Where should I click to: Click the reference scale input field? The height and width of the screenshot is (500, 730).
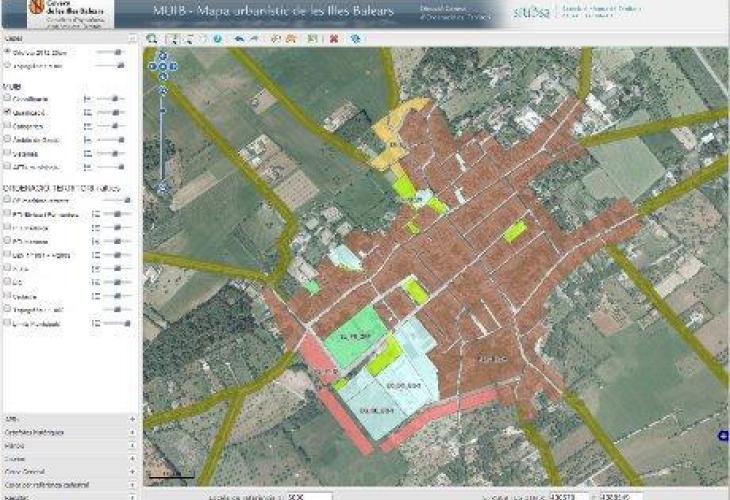pos(303,495)
